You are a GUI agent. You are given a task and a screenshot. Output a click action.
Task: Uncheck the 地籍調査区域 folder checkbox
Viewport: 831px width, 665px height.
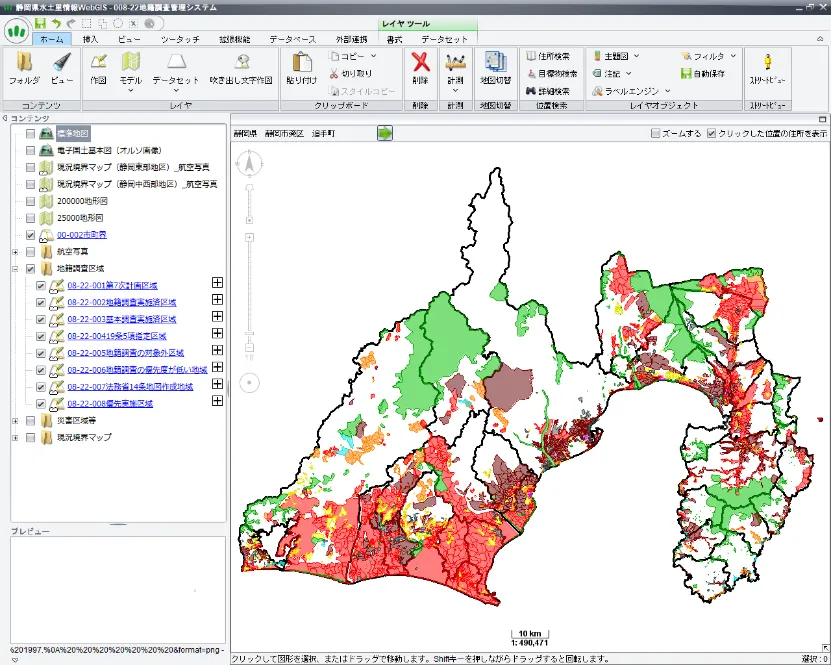tap(30, 269)
